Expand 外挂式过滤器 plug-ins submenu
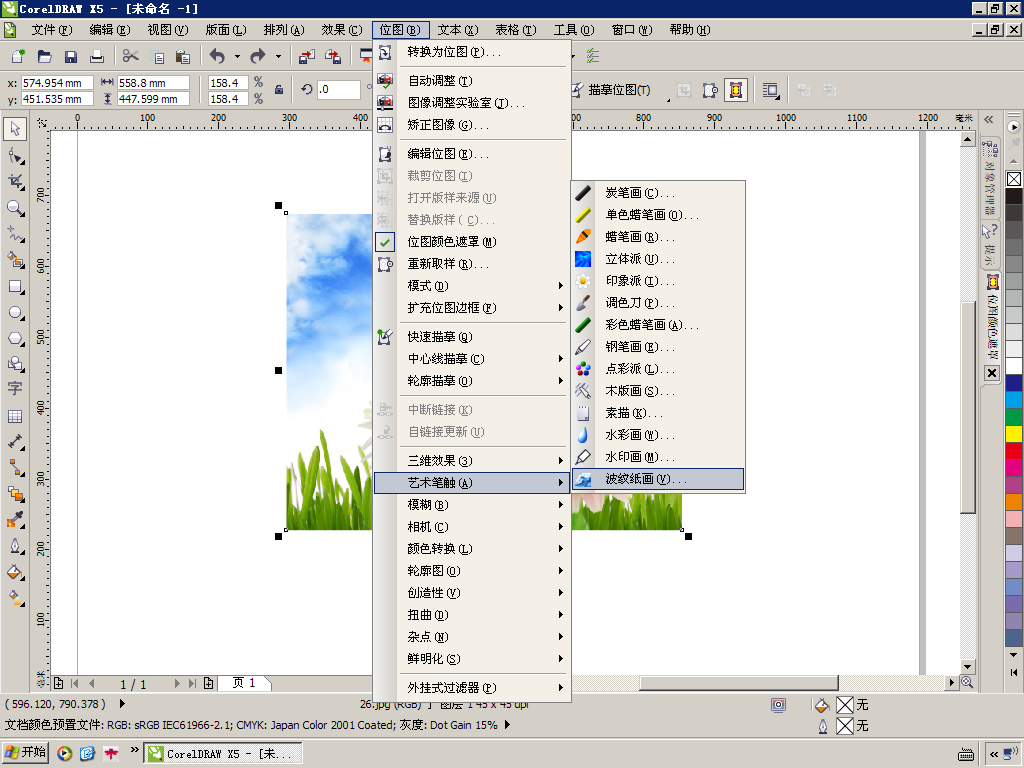Image resolution: width=1024 pixels, height=768 pixels. coord(471,688)
